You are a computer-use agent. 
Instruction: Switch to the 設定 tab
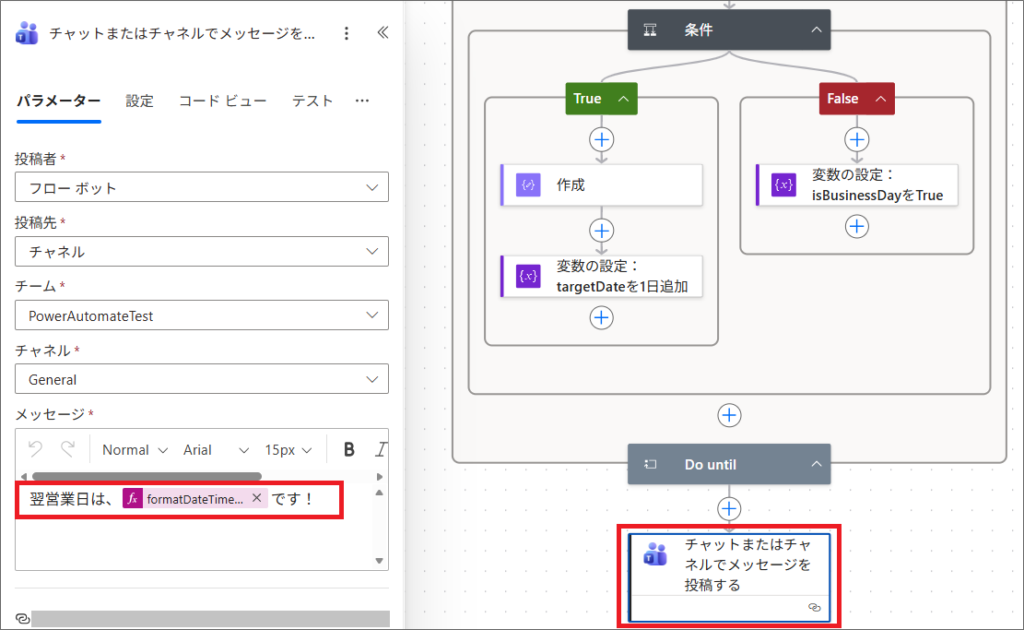[139, 101]
